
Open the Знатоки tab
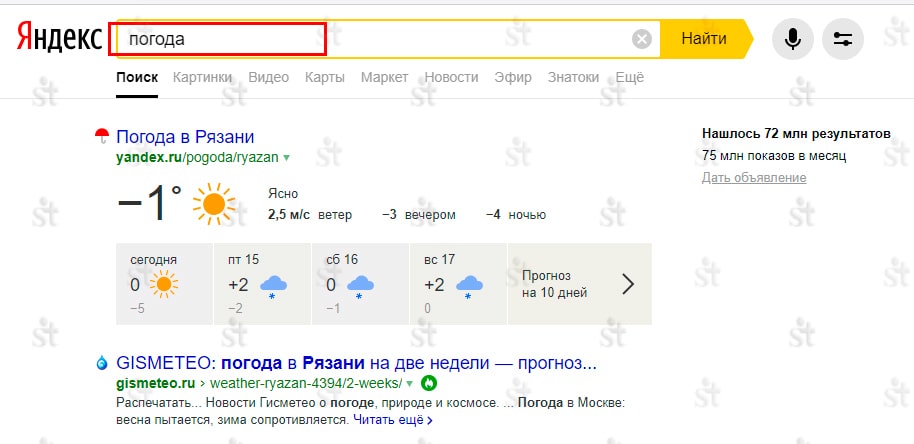[x=573, y=77]
